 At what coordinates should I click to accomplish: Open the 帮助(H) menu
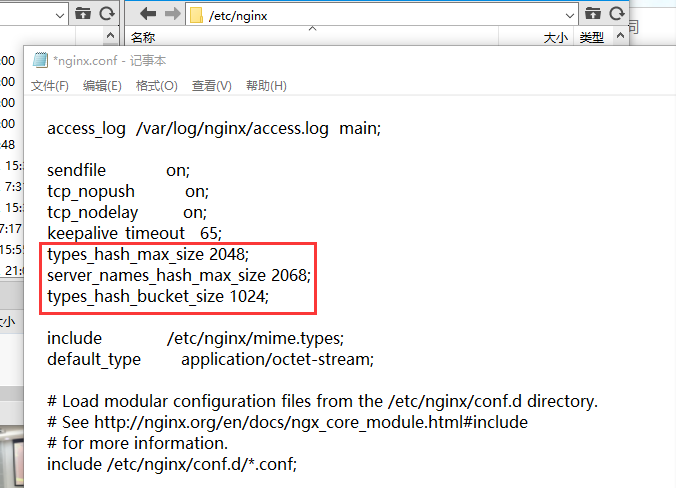click(x=266, y=86)
